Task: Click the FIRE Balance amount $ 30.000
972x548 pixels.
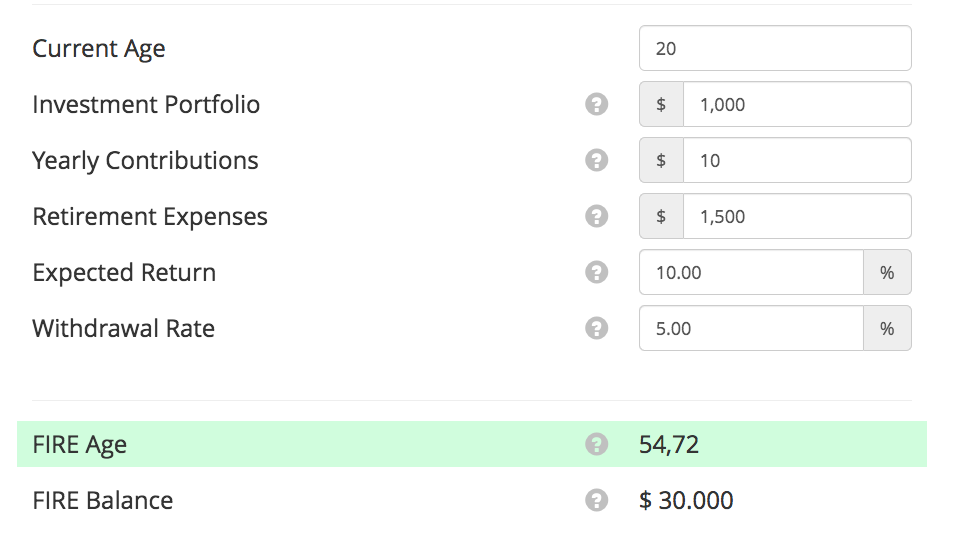Action: [x=686, y=500]
